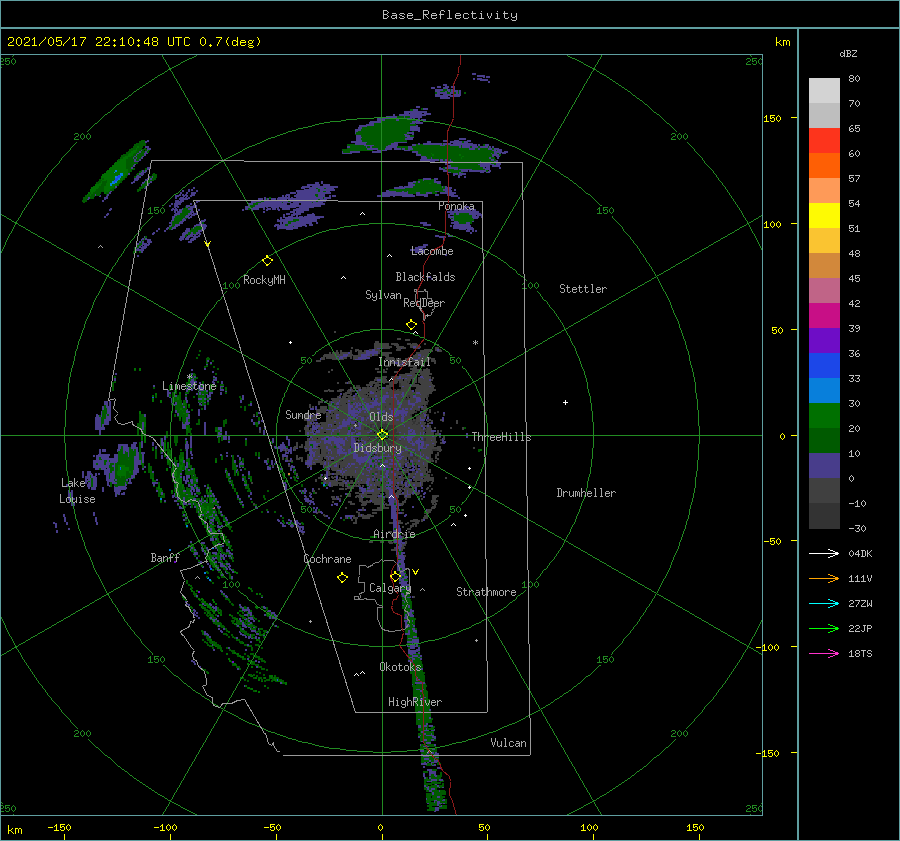Click the yellow 50 tick on the right axis
Viewport: 900px width, 841px height.
(777, 330)
